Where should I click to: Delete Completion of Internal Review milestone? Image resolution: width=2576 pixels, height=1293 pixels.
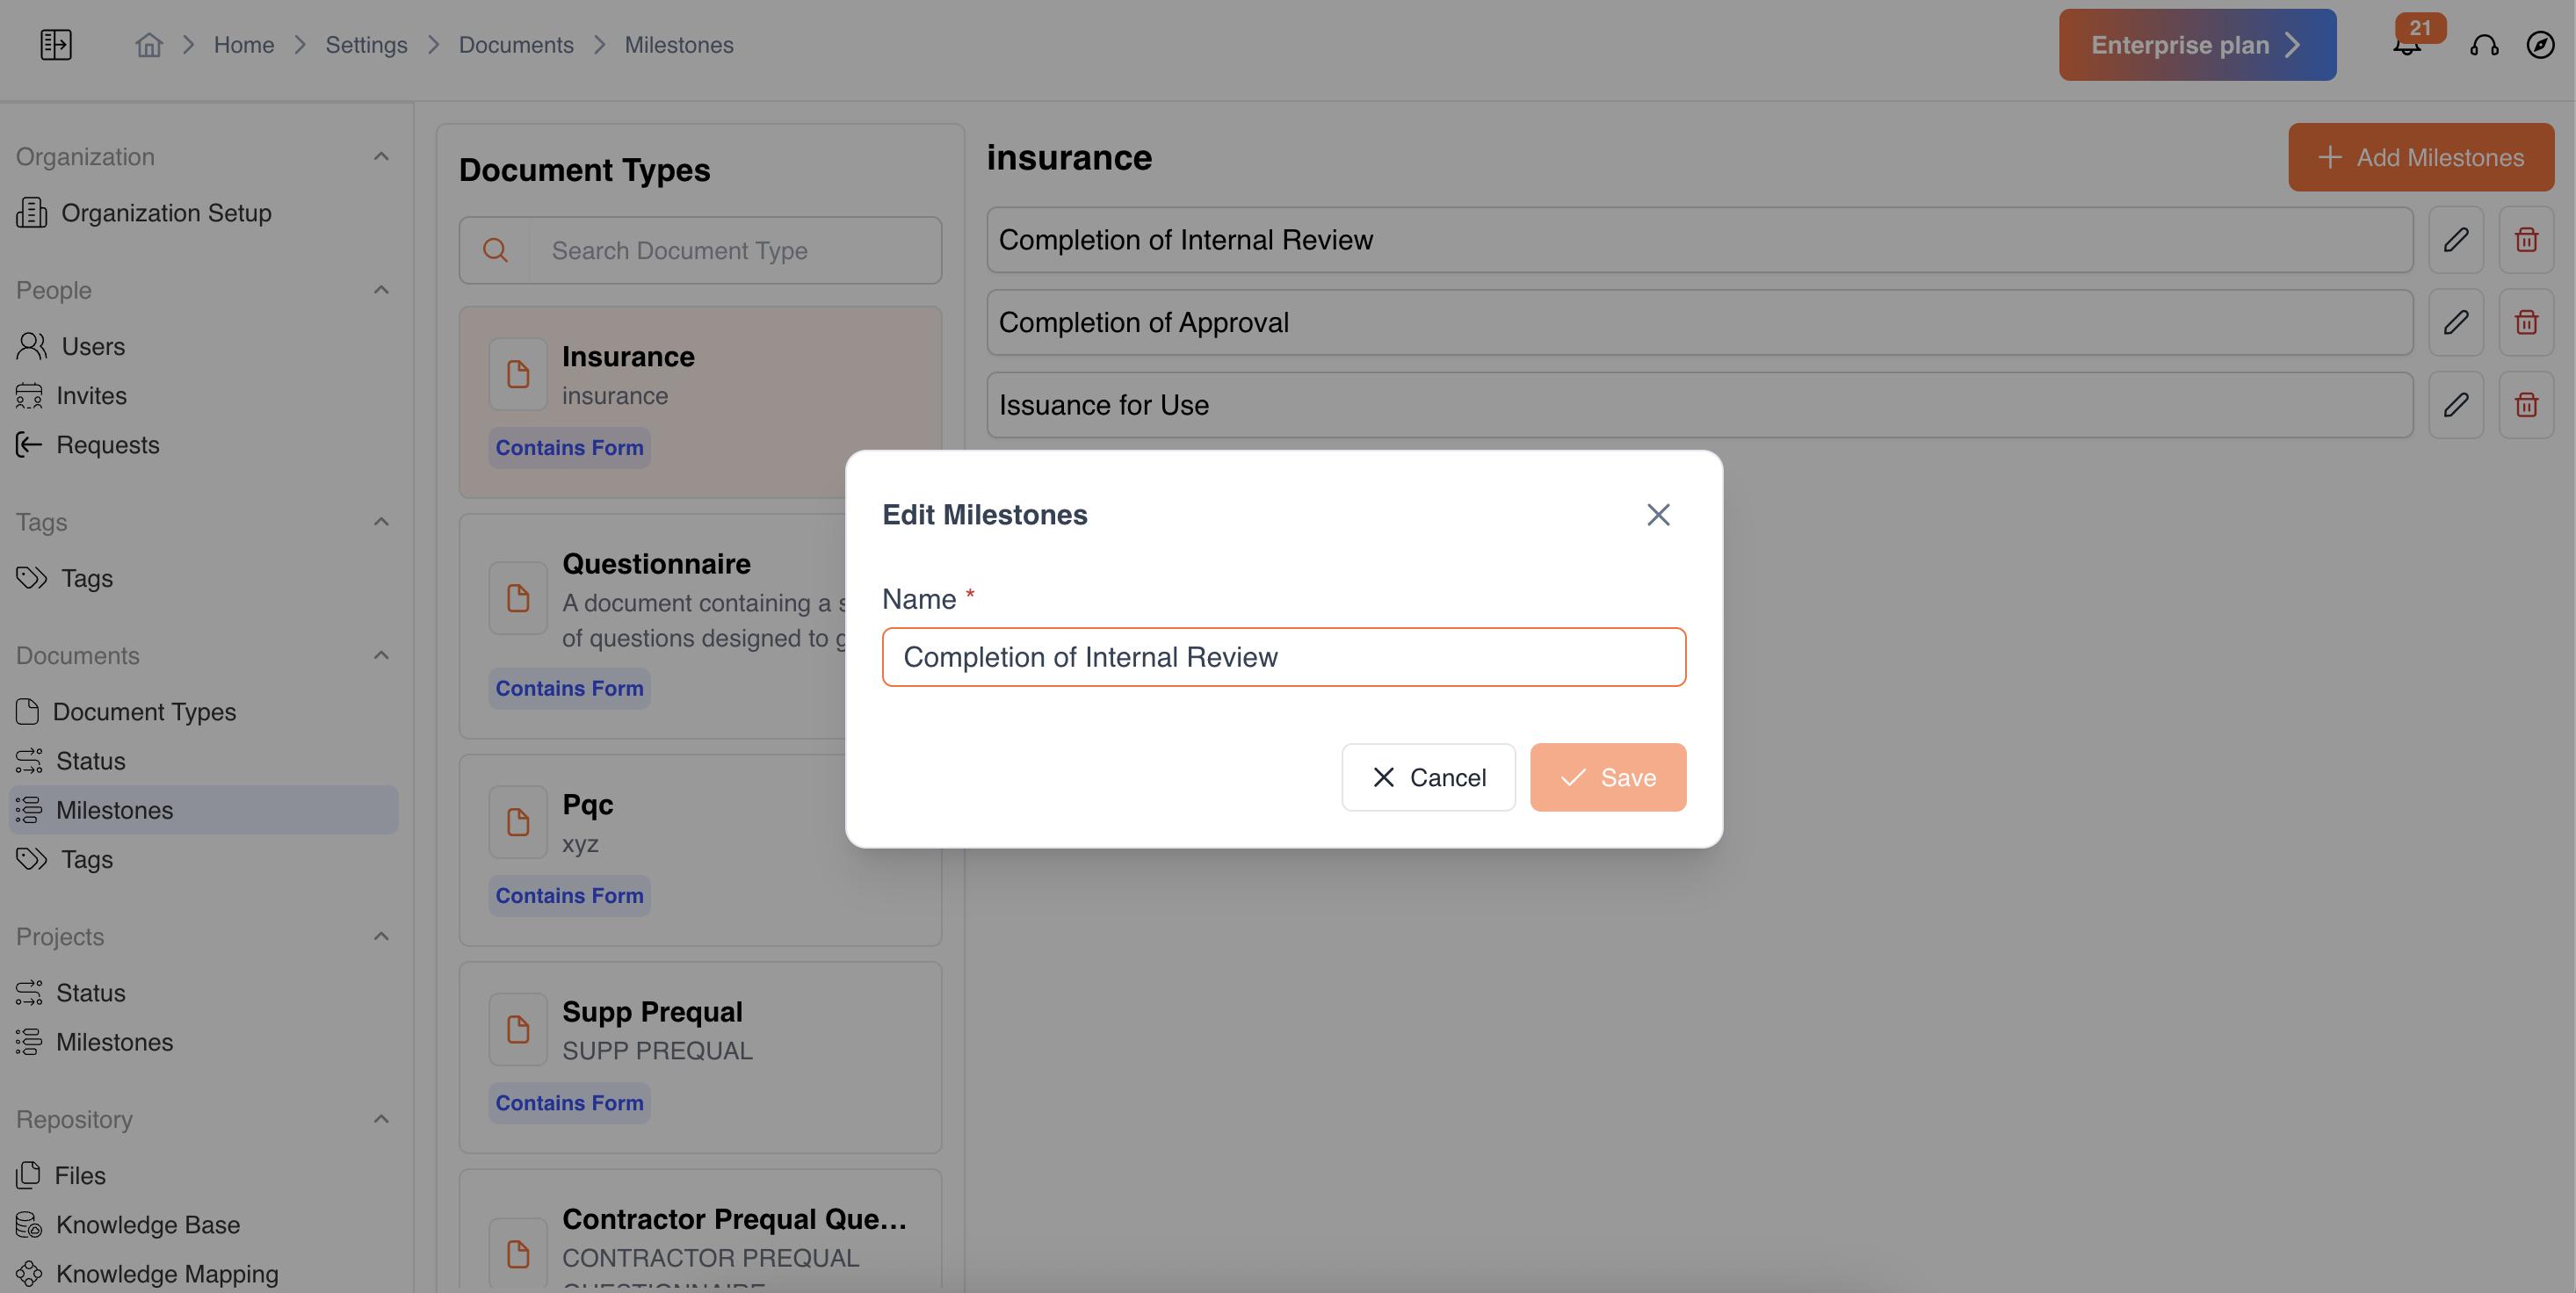(x=2526, y=240)
